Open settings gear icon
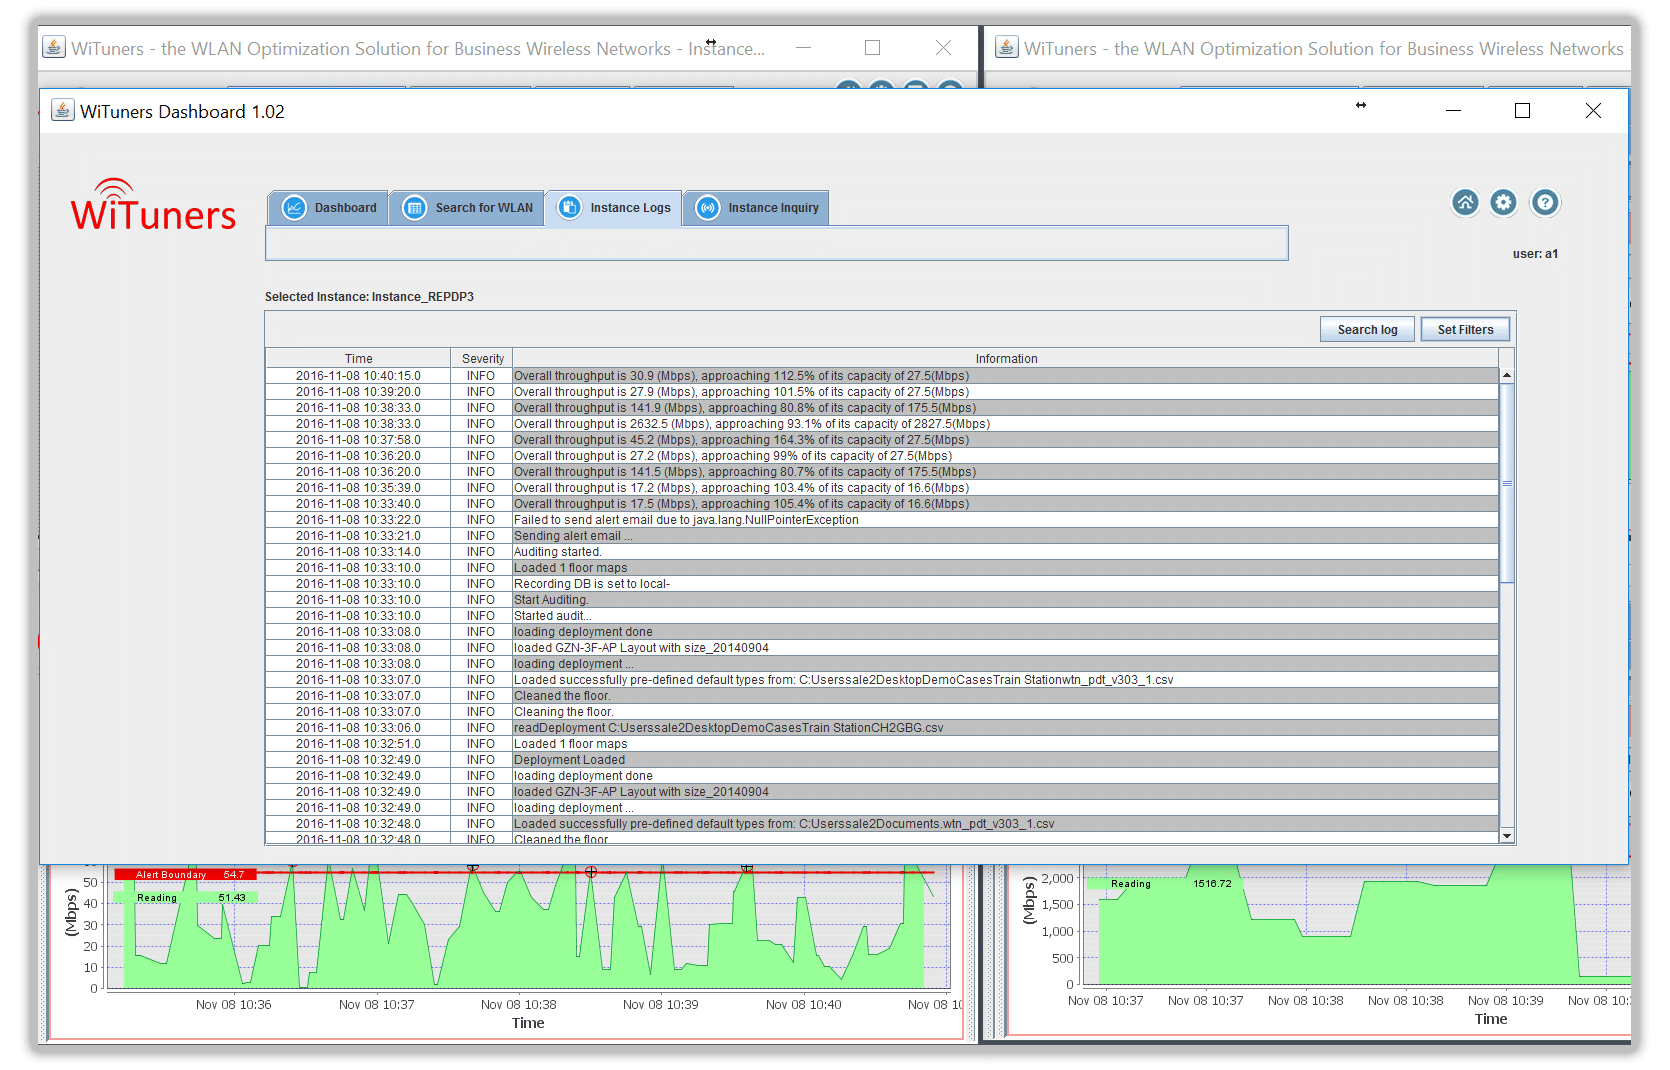The width and height of the screenshot is (1670, 1070). pyautogui.click(x=1503, y=203)
